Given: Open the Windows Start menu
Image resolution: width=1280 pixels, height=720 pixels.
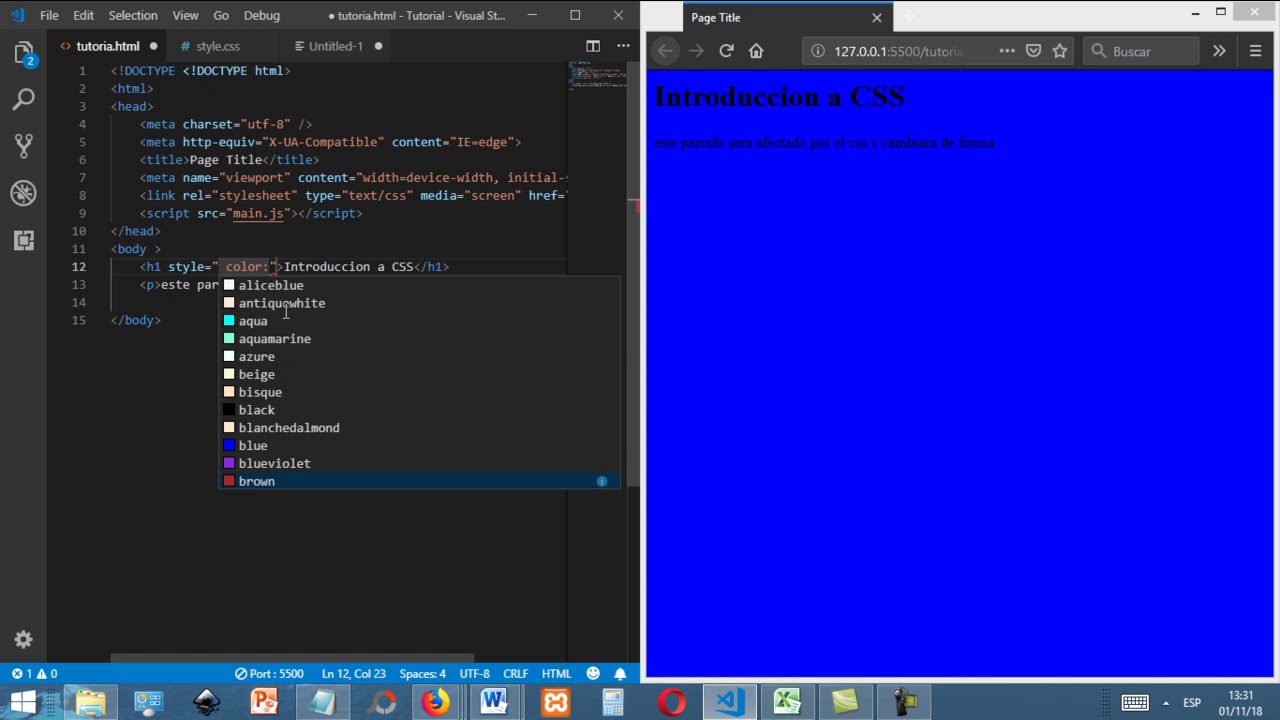Looking at the screenshot, I should 23,702.
